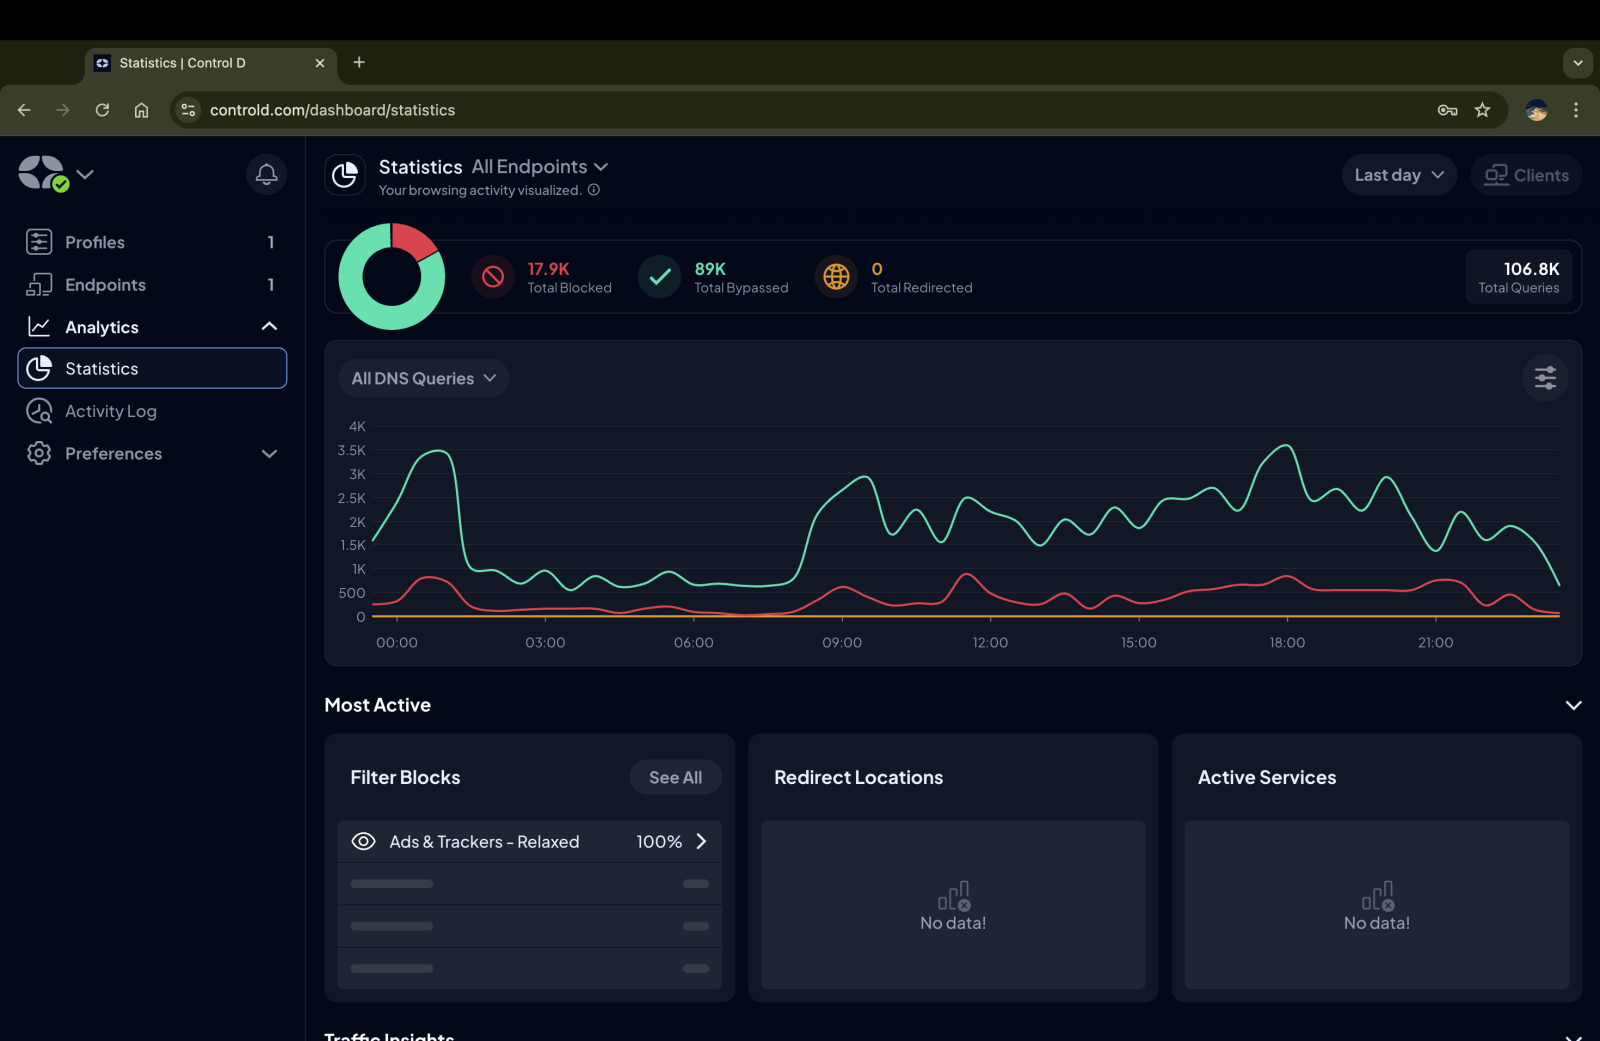This screenshot has height=1041, width=1600.
Task: Click the browser forward arrow
Action: [x=63, y=110]
